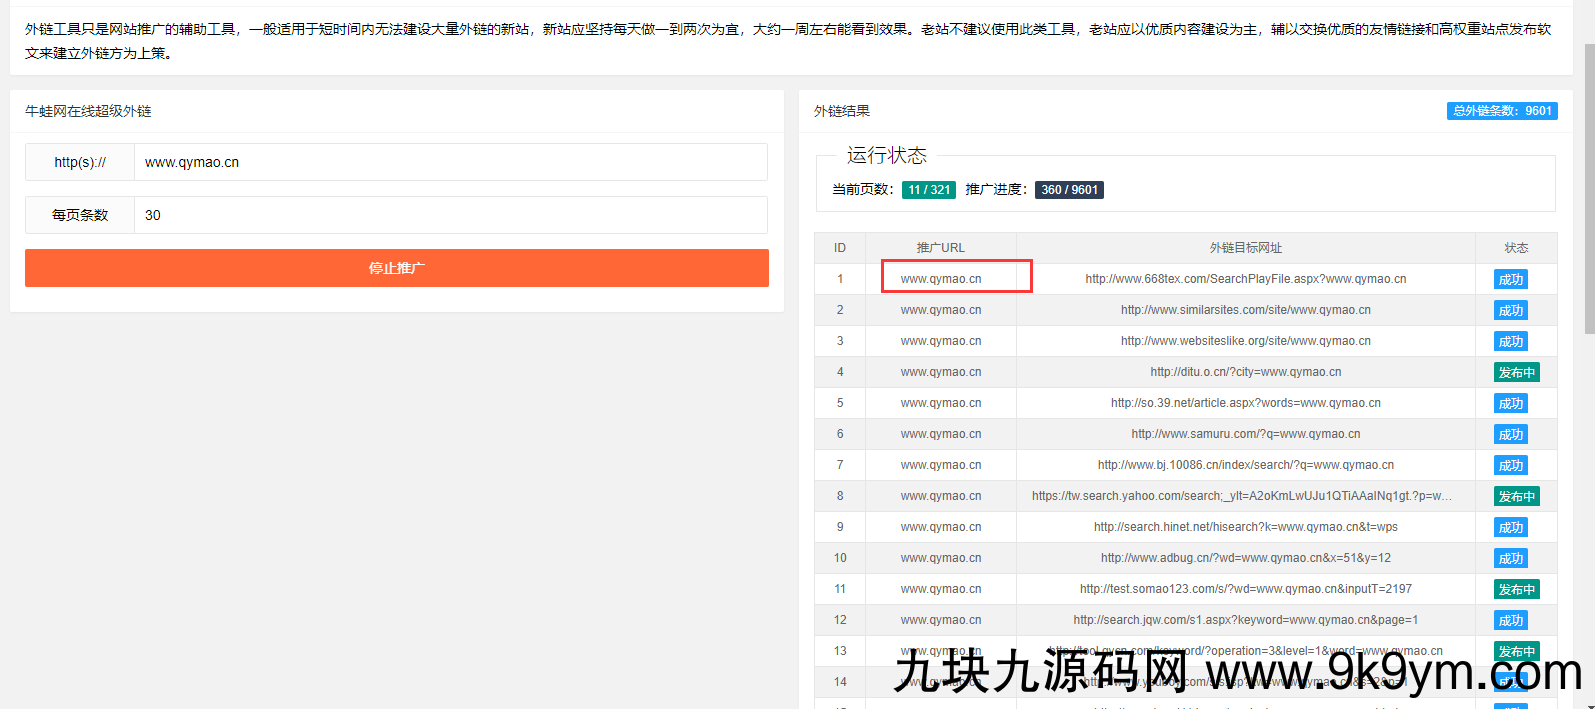This screenshot has height=709, width=1595.
Task: Click the 11 / 321 current page badge
Action: pyautogui.click(x=928, y=190)
